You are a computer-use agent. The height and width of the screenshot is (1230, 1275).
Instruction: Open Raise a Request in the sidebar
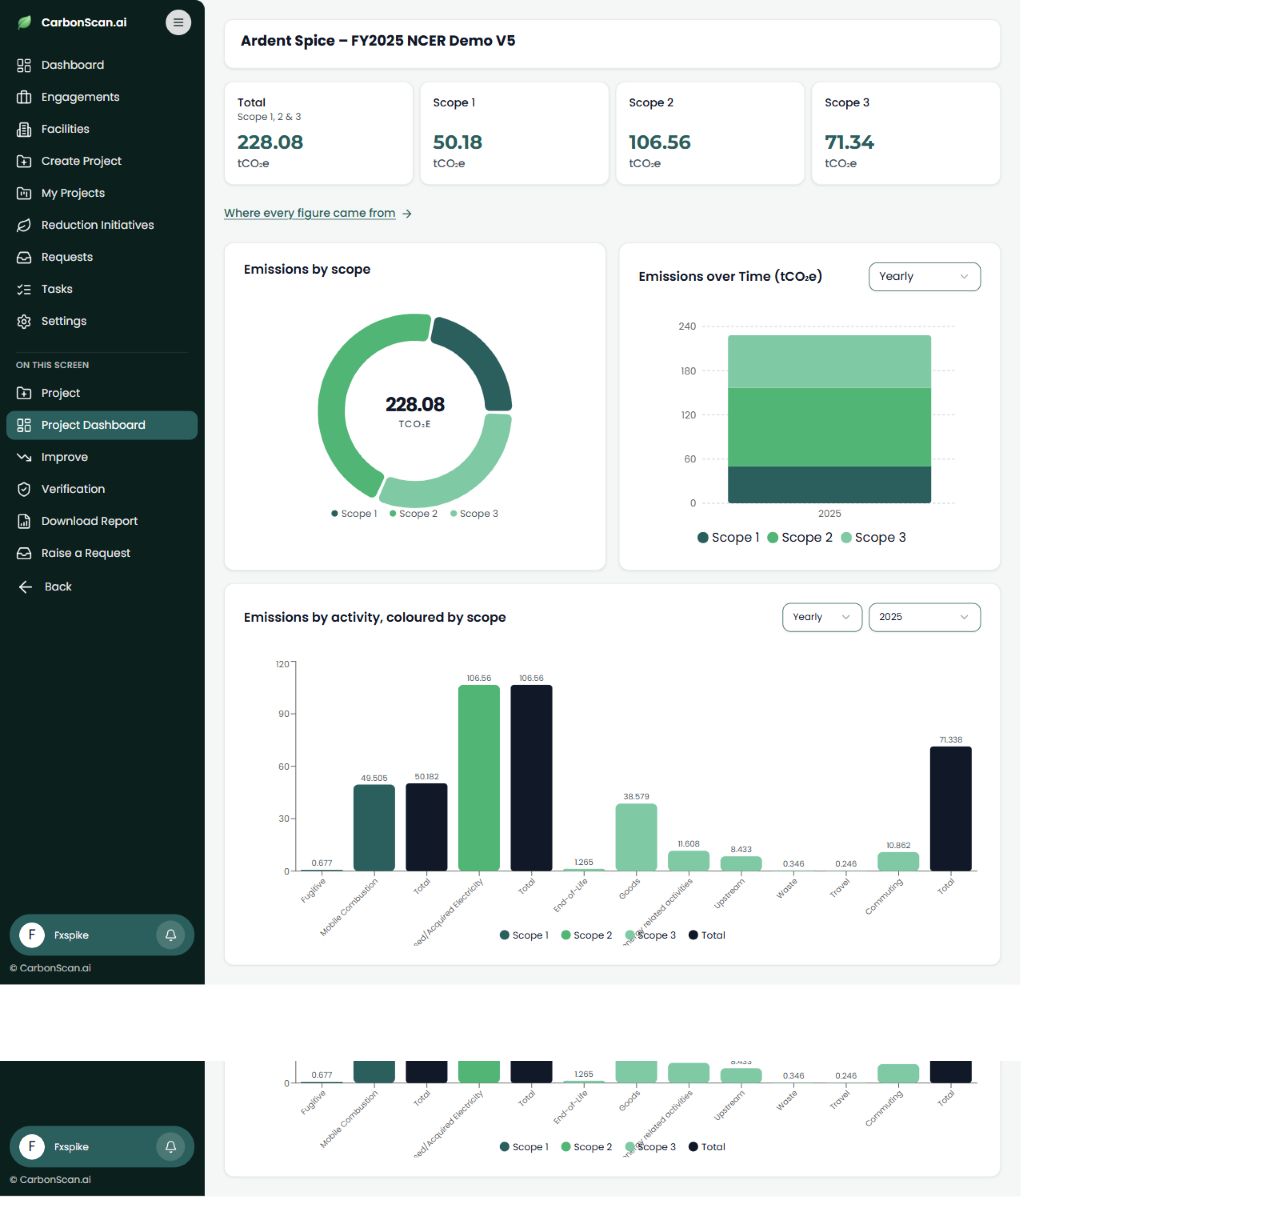102,553
